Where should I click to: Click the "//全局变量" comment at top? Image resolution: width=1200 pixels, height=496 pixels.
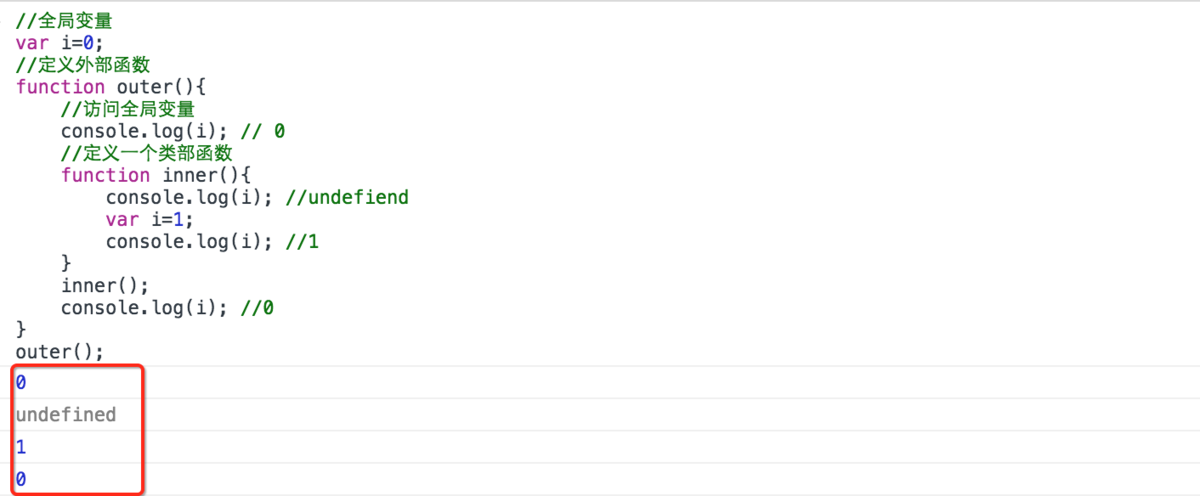tap(64, 20)
